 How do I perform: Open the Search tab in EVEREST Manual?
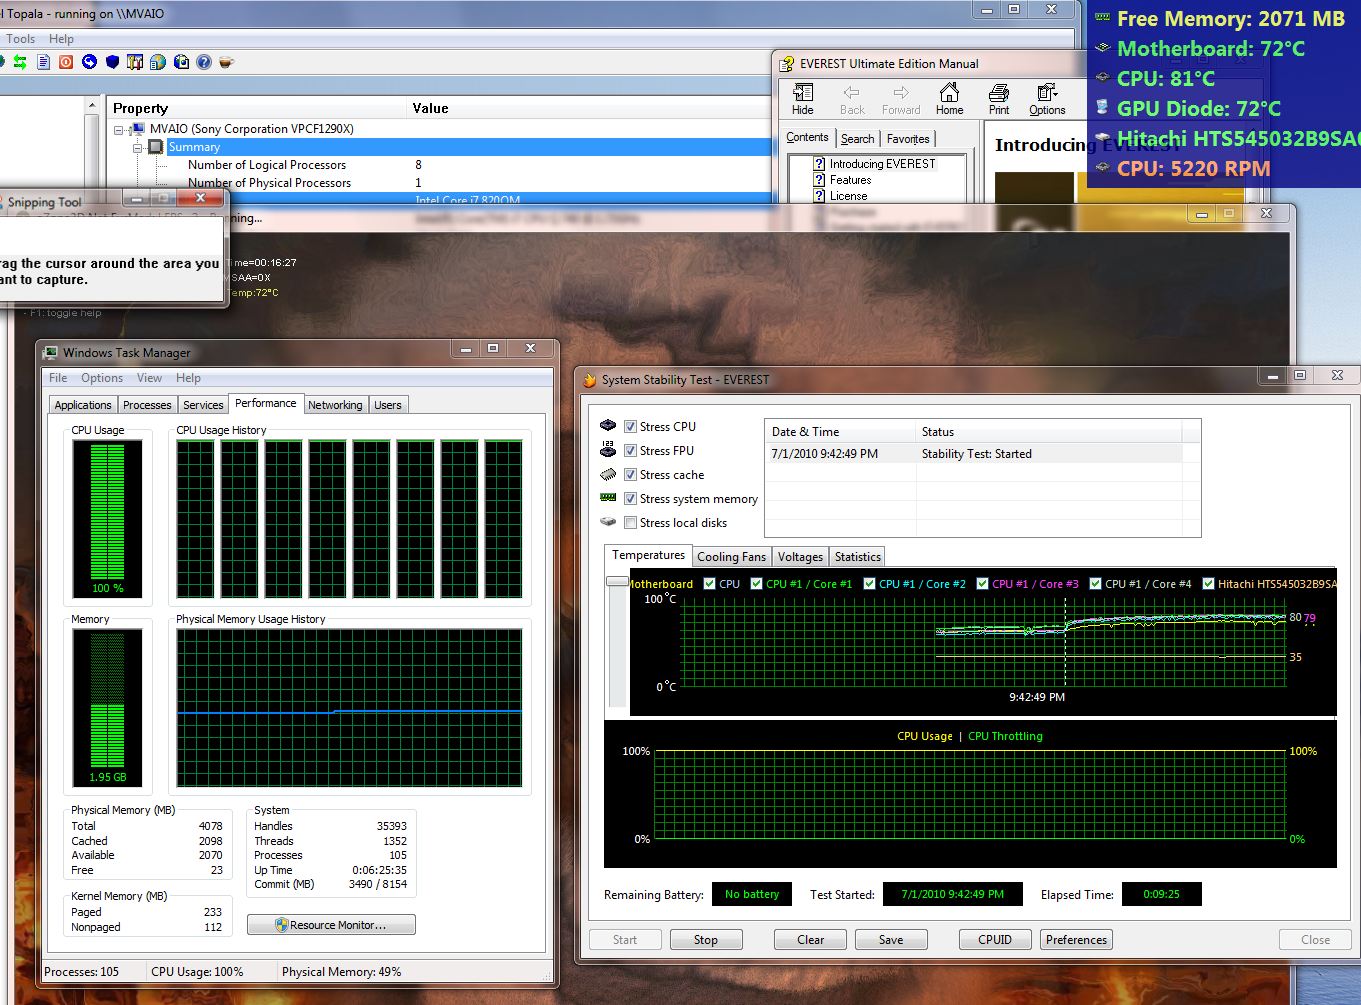(857, 139)
